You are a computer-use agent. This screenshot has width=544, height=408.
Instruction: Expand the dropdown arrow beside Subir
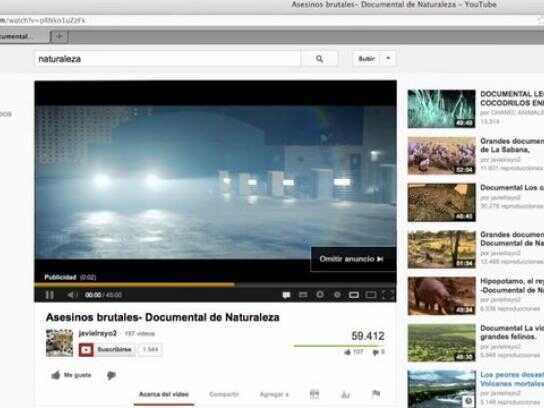pos(389,59)
